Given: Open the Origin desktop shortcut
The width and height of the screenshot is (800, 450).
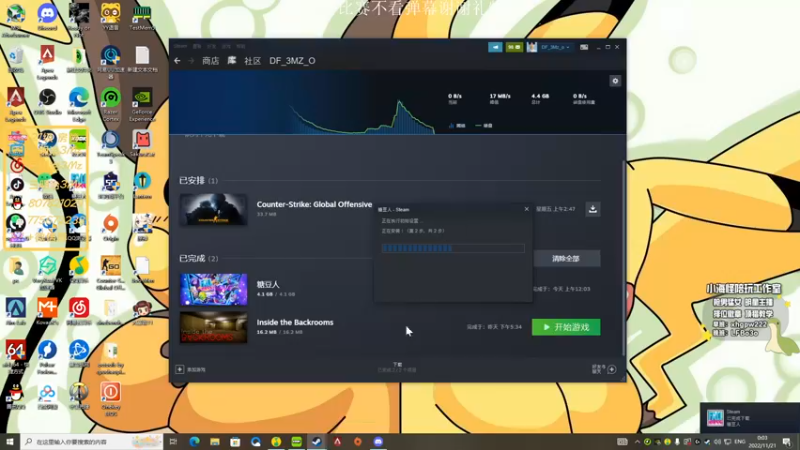Looking at the screenshot, I should click(x=110, y=228).
